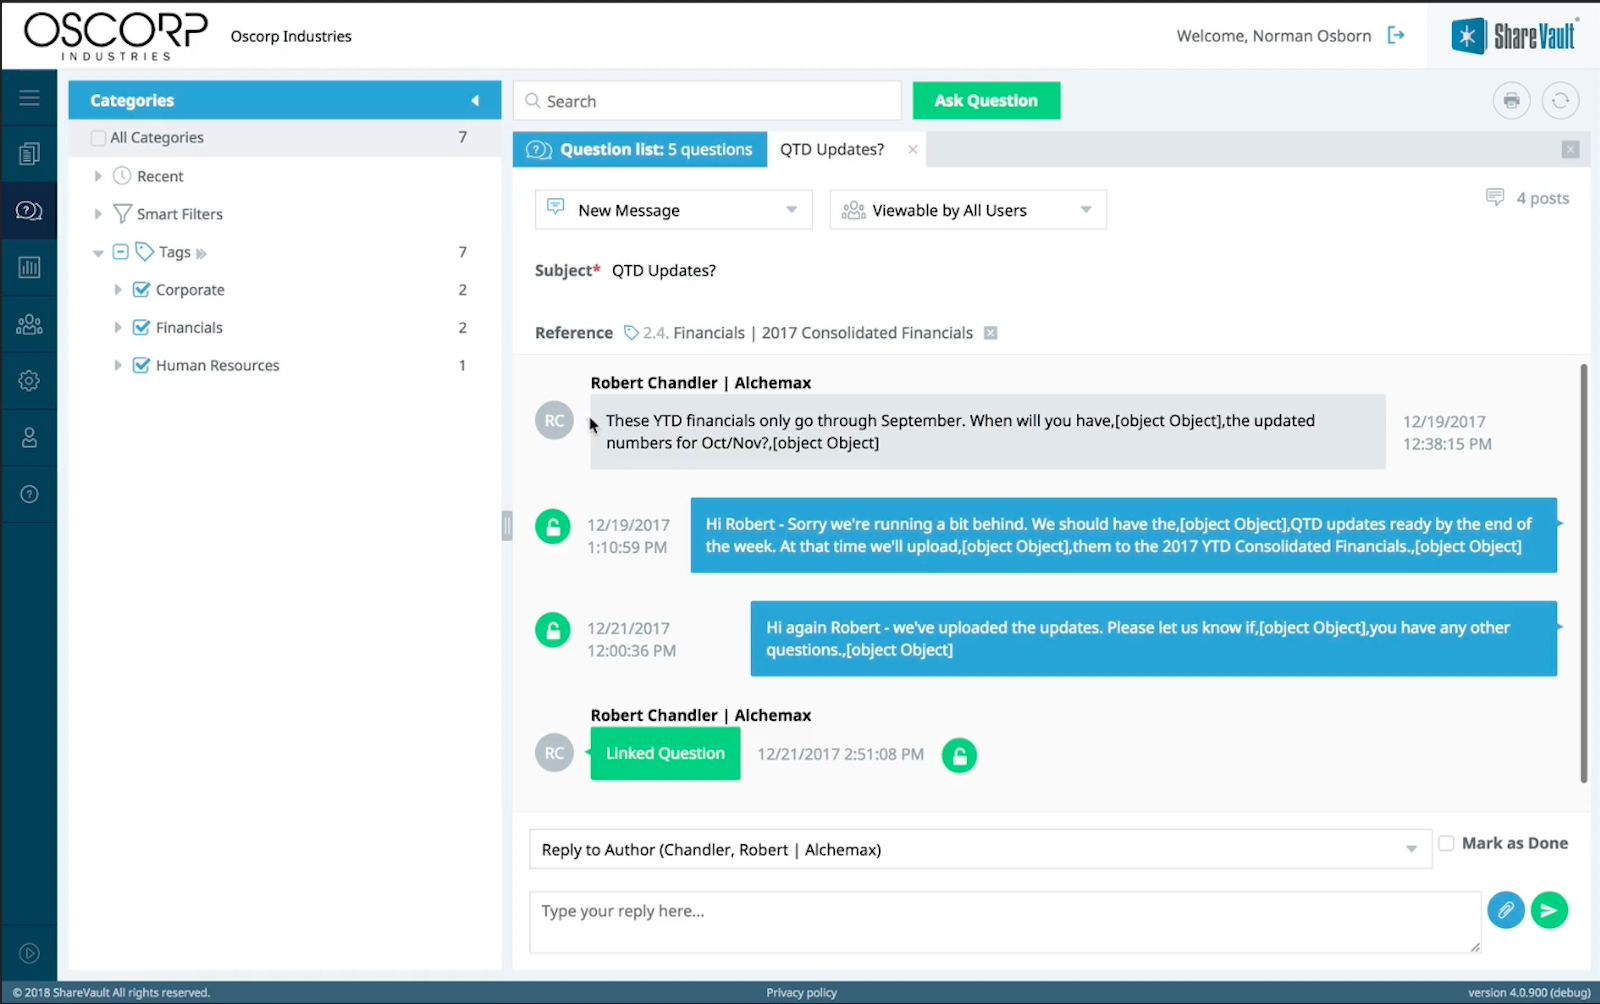The width and height of the screenshot is (1600, 1004).
Task: Click the splitter handle between the panels
Action: point(507,525)
